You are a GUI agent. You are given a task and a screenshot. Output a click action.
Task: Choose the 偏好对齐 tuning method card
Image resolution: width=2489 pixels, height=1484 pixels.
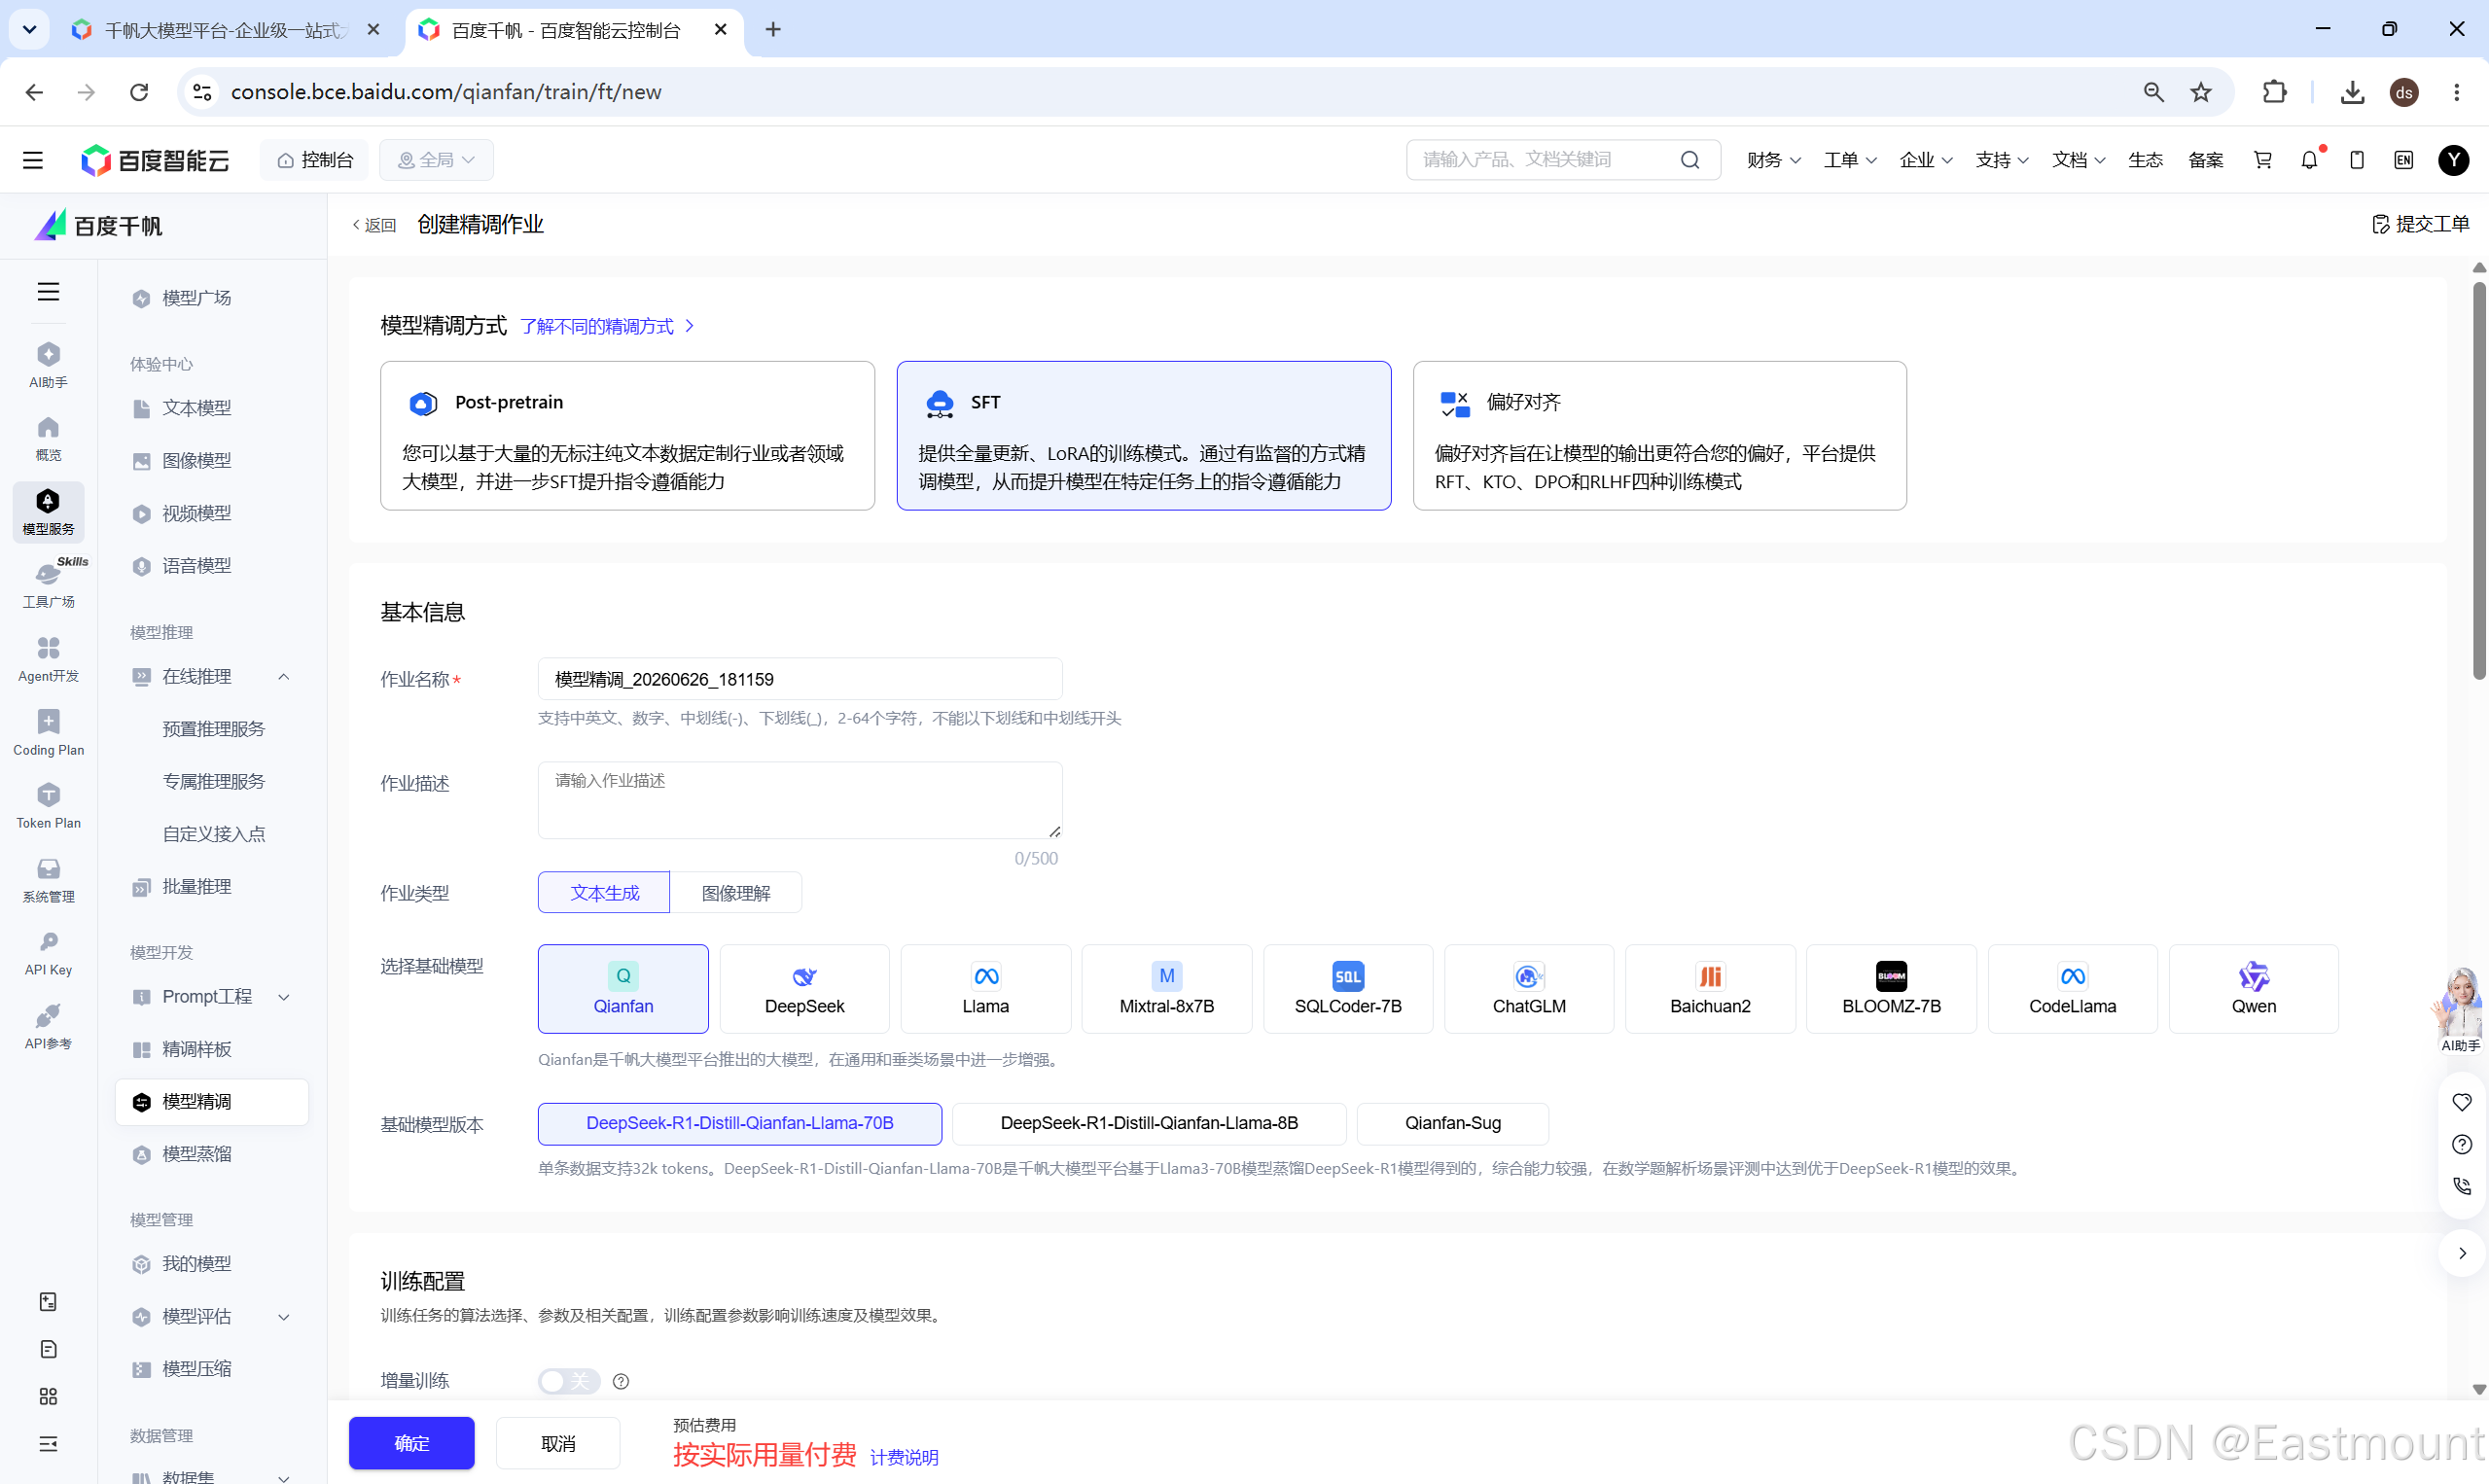point(1659,436)
